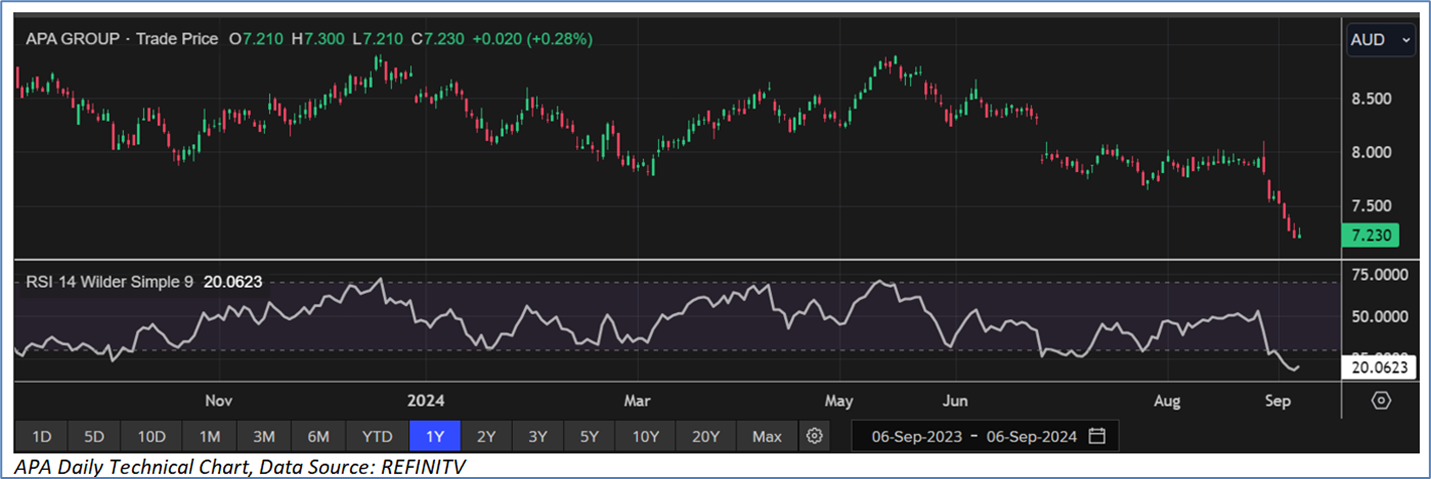Open the date range calendar icon

[x=1097, y=436]
